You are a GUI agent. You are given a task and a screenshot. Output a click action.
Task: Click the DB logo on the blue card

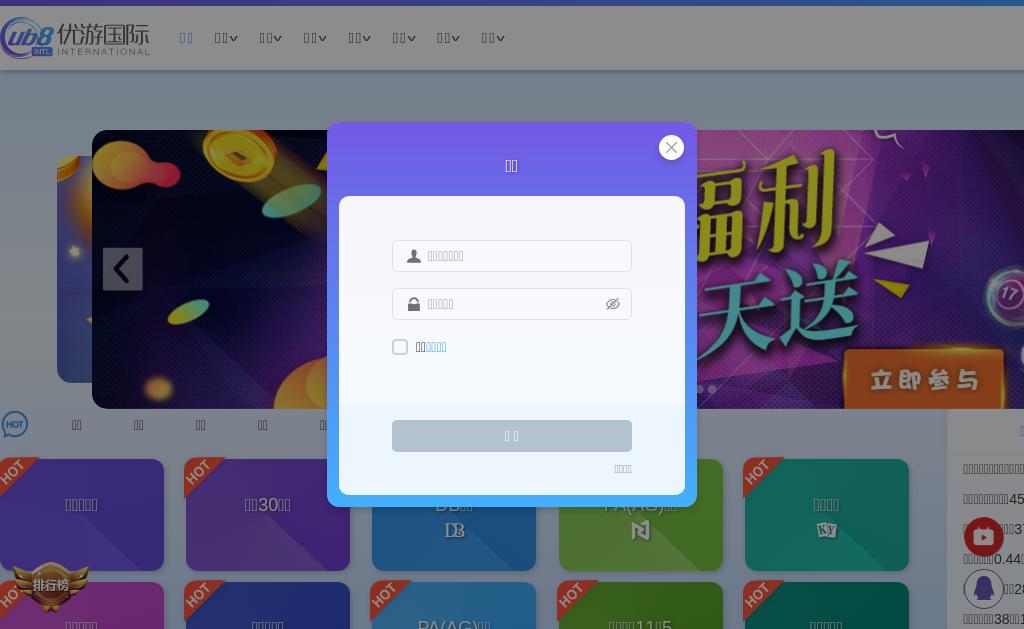click(454, 530)
